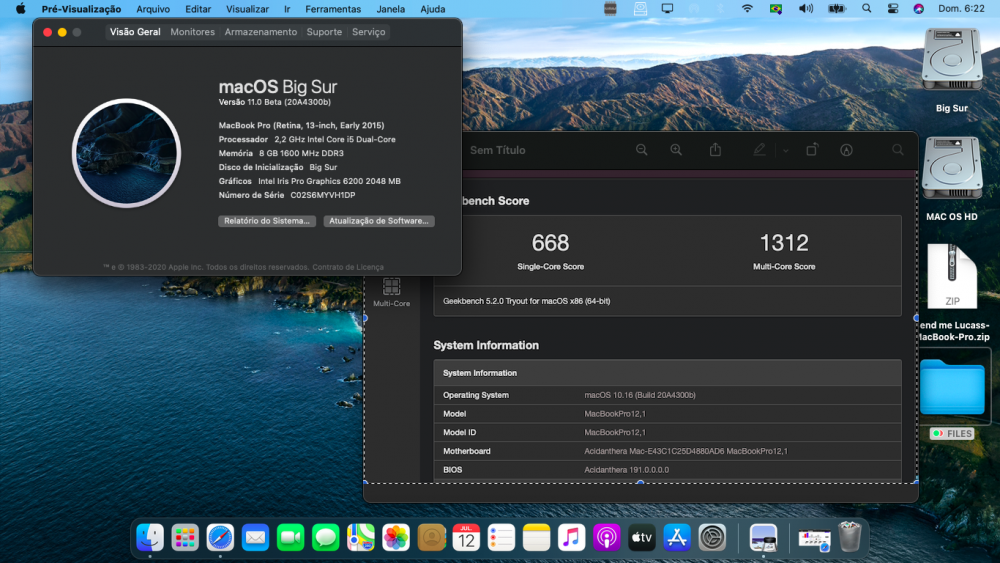Zoom out in the Preview window toolbar
This screenshot has height=563, width=1000.
click(642, 150)
